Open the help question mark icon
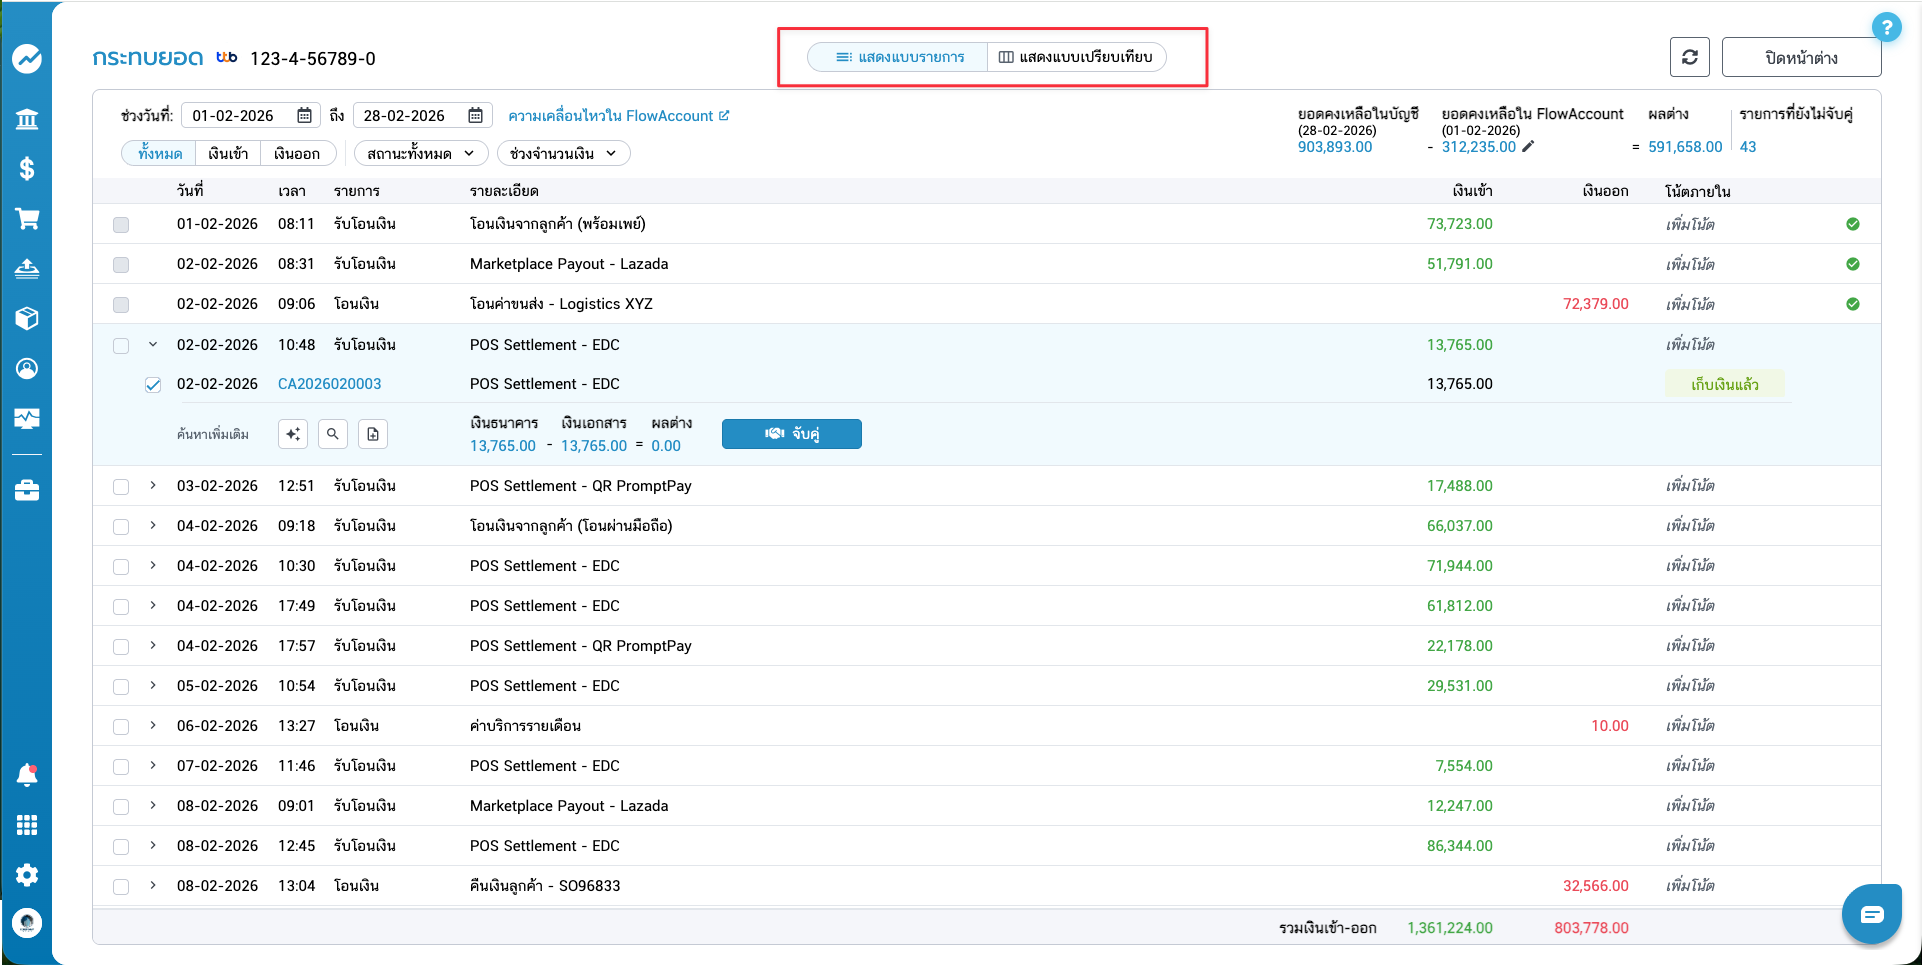 click(1886, 27)
